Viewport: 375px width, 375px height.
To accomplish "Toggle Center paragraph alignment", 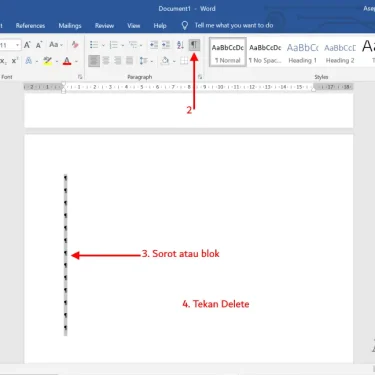I will [x=106, y=61].
